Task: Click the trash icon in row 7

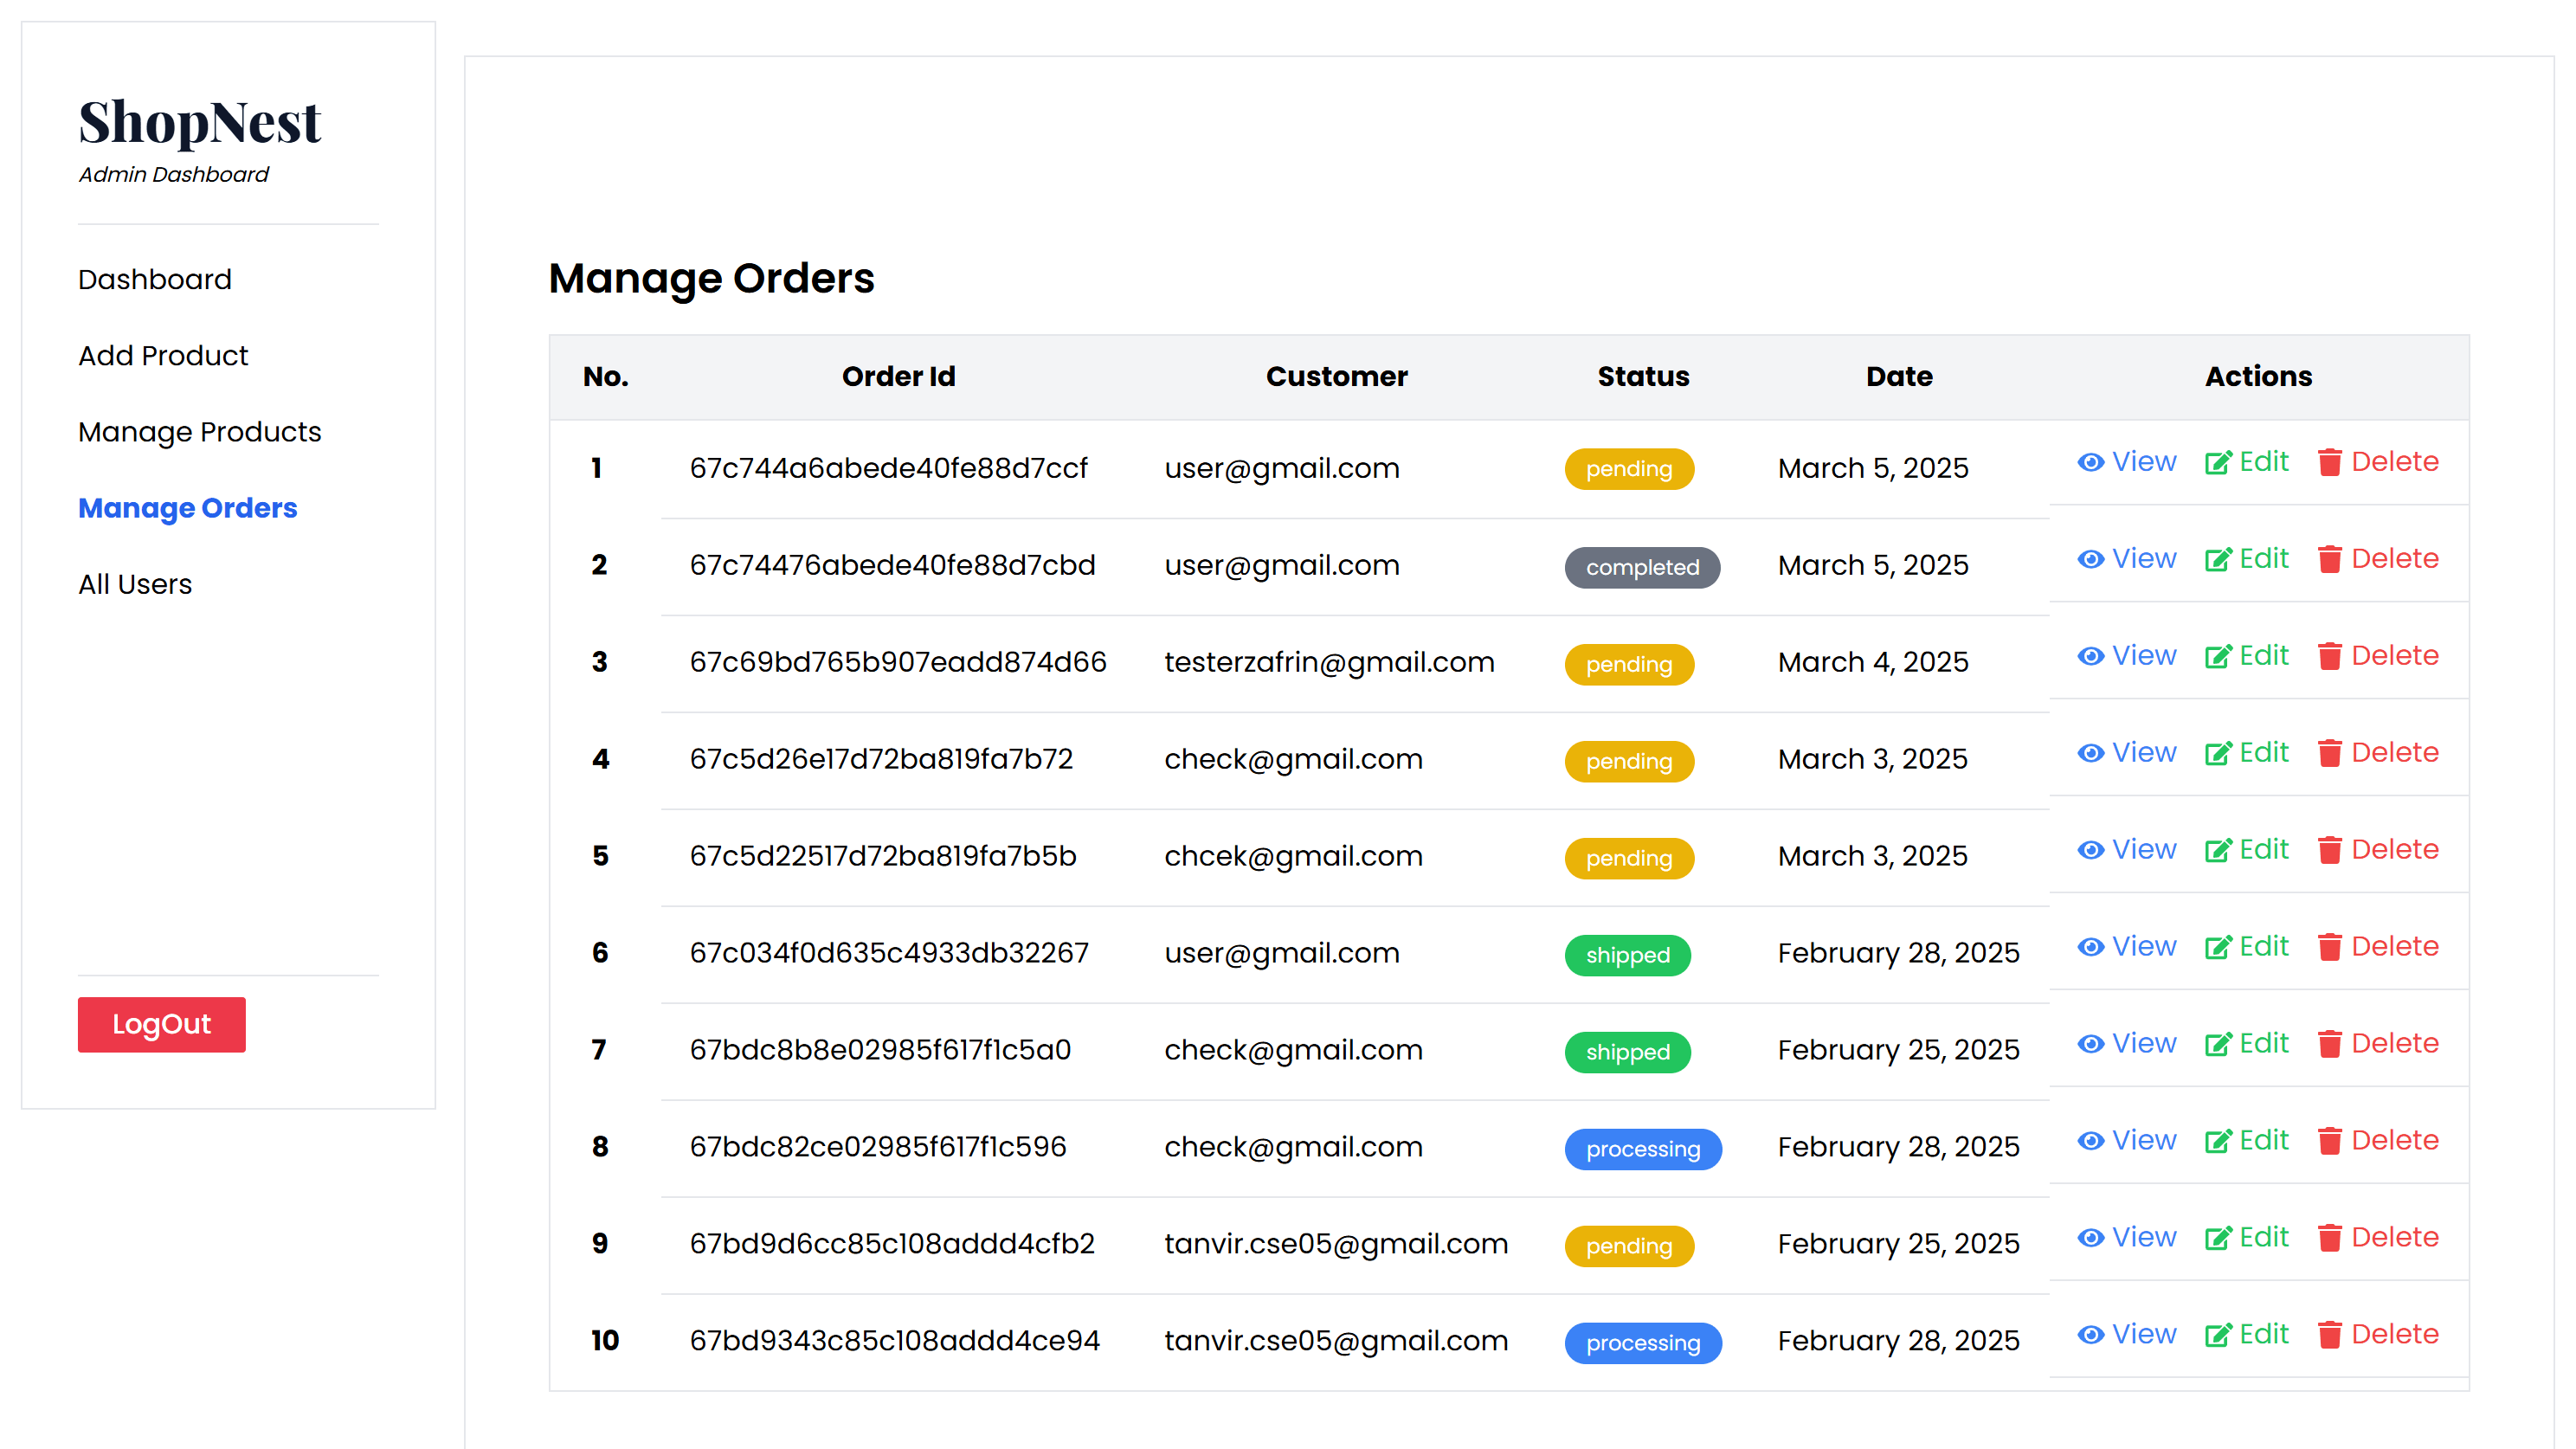Action: point(2329,1044)
